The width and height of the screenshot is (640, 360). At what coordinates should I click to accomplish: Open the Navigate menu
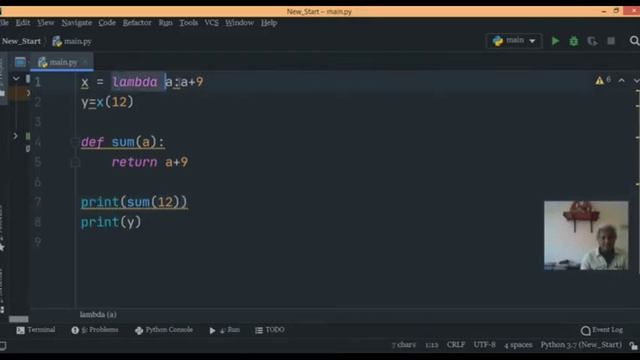pos(77,23)
